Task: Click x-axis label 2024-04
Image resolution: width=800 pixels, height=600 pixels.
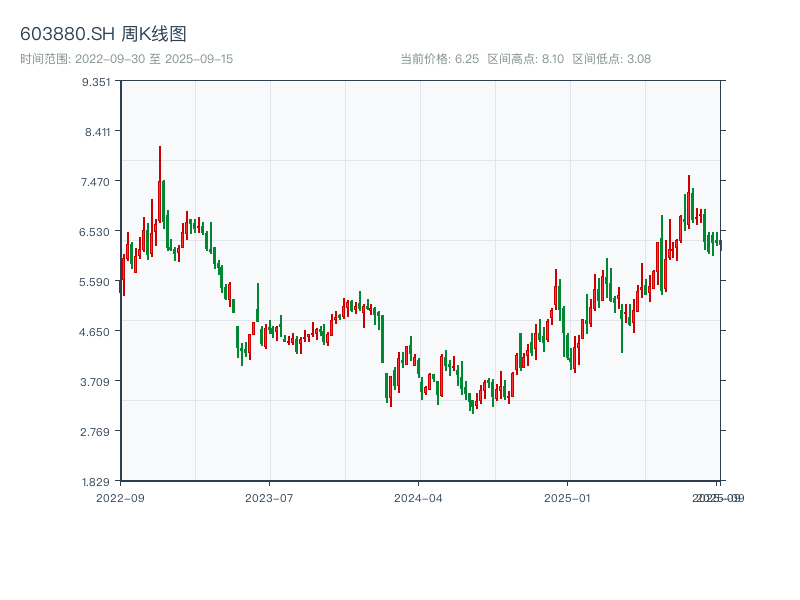Action: pyautogui.click(x=418, y=498)
